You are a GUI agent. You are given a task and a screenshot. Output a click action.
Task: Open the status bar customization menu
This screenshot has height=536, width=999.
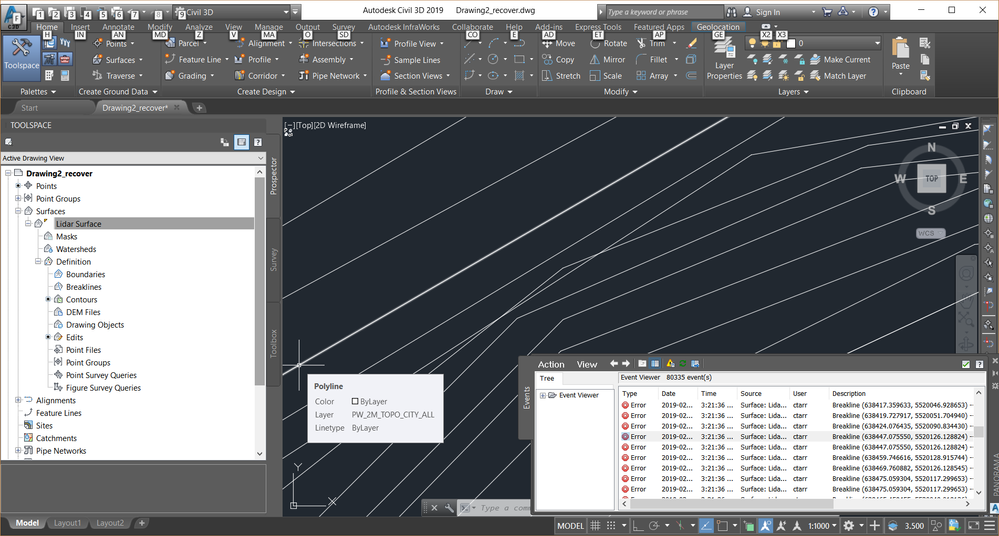tap(989, 526)
